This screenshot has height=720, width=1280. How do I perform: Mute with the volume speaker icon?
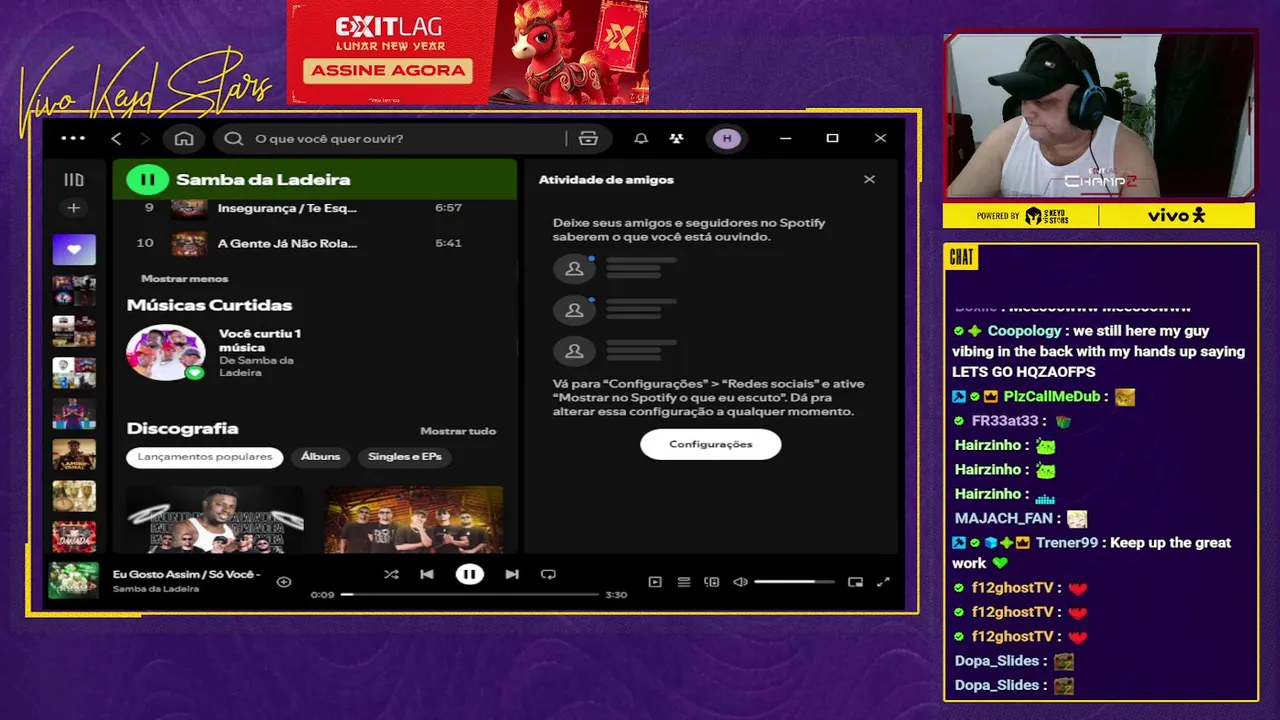tap(740, 582)
